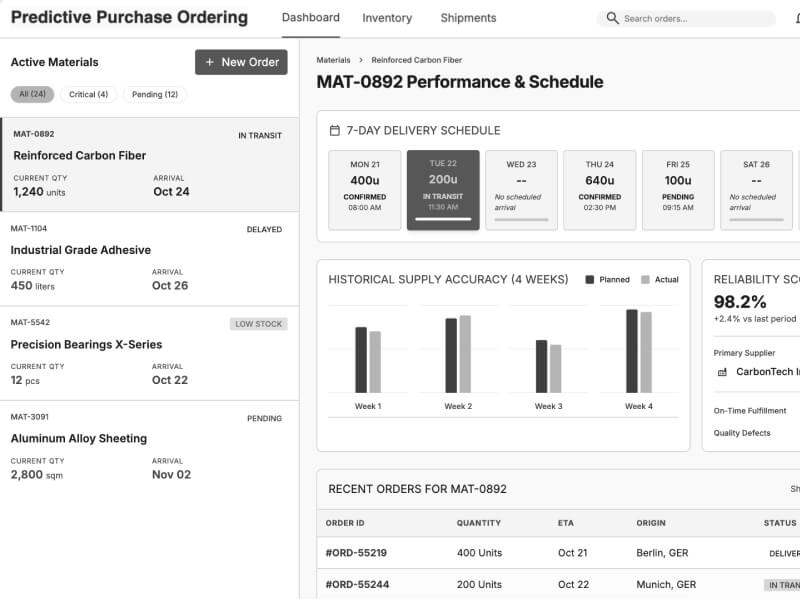
Task: Click the Berlin, GER origin cell
Action: 662,553
